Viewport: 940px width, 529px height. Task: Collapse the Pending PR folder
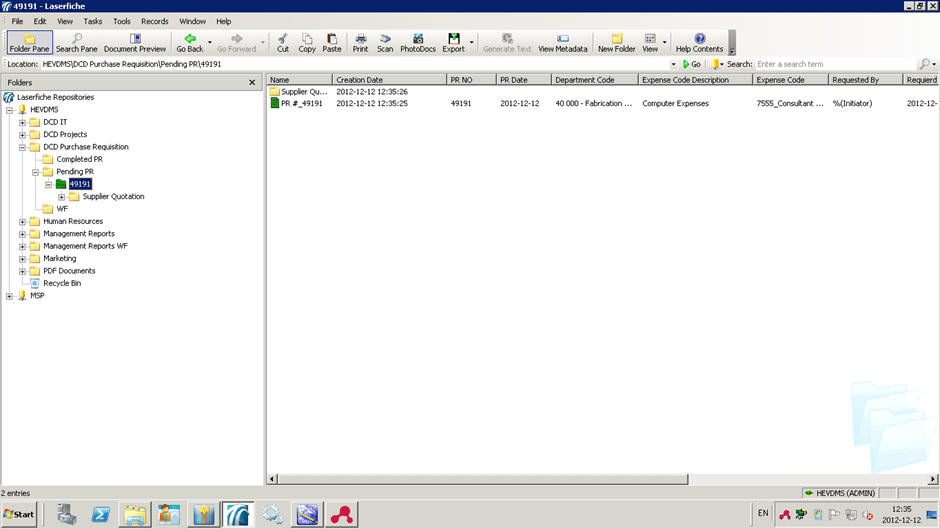click(35, 172)
